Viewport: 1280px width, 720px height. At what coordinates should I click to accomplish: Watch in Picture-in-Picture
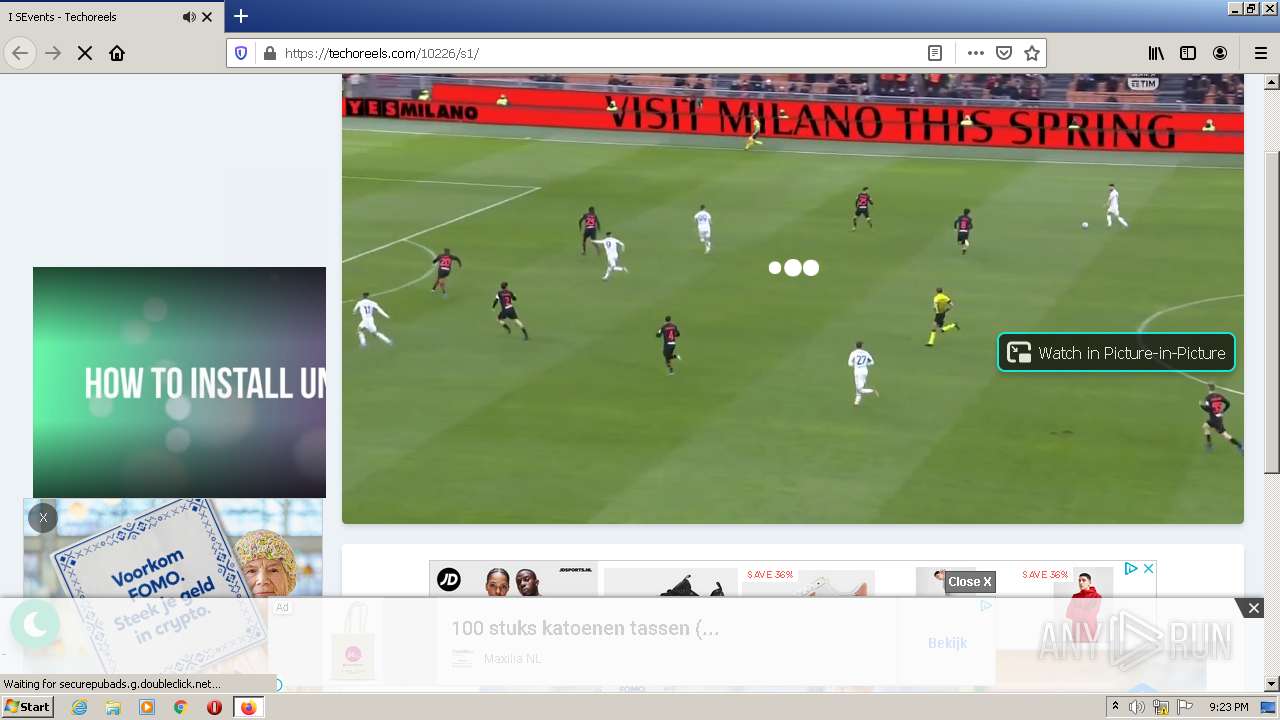[1116, 352]
